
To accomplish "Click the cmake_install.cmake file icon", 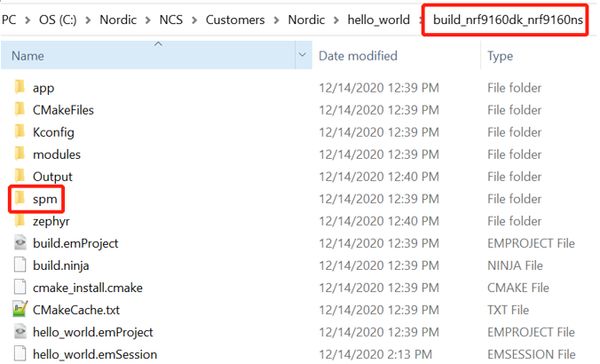I will coord(20,287).
